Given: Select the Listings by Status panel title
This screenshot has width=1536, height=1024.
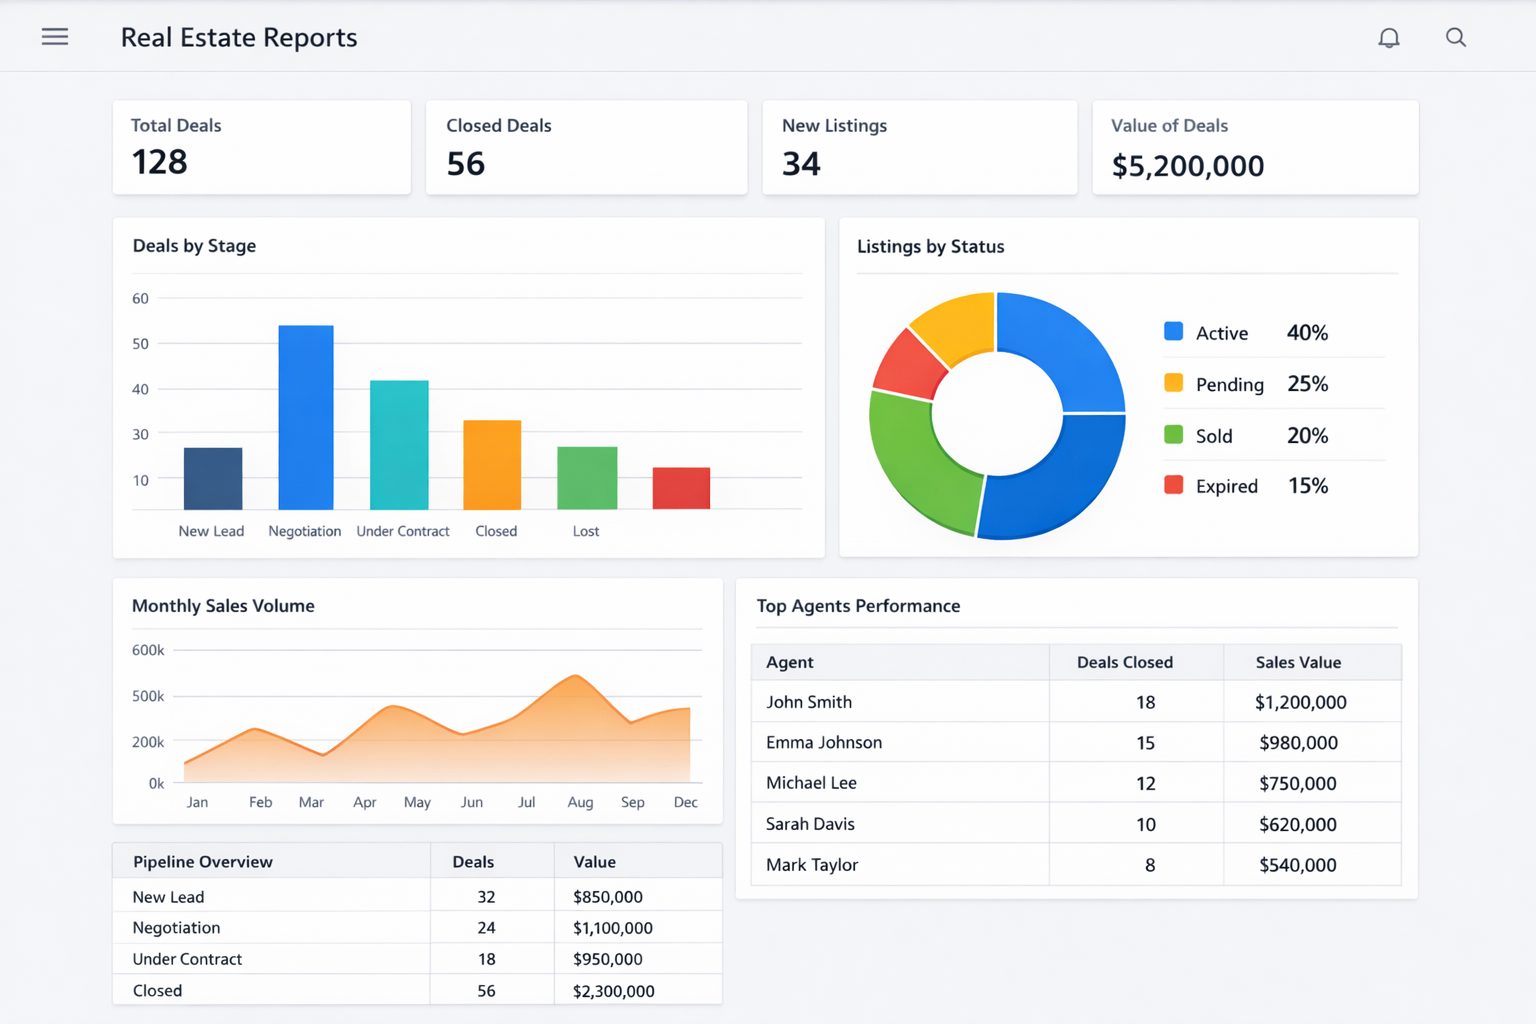Looking at the screenshot, I should point(930,246).
